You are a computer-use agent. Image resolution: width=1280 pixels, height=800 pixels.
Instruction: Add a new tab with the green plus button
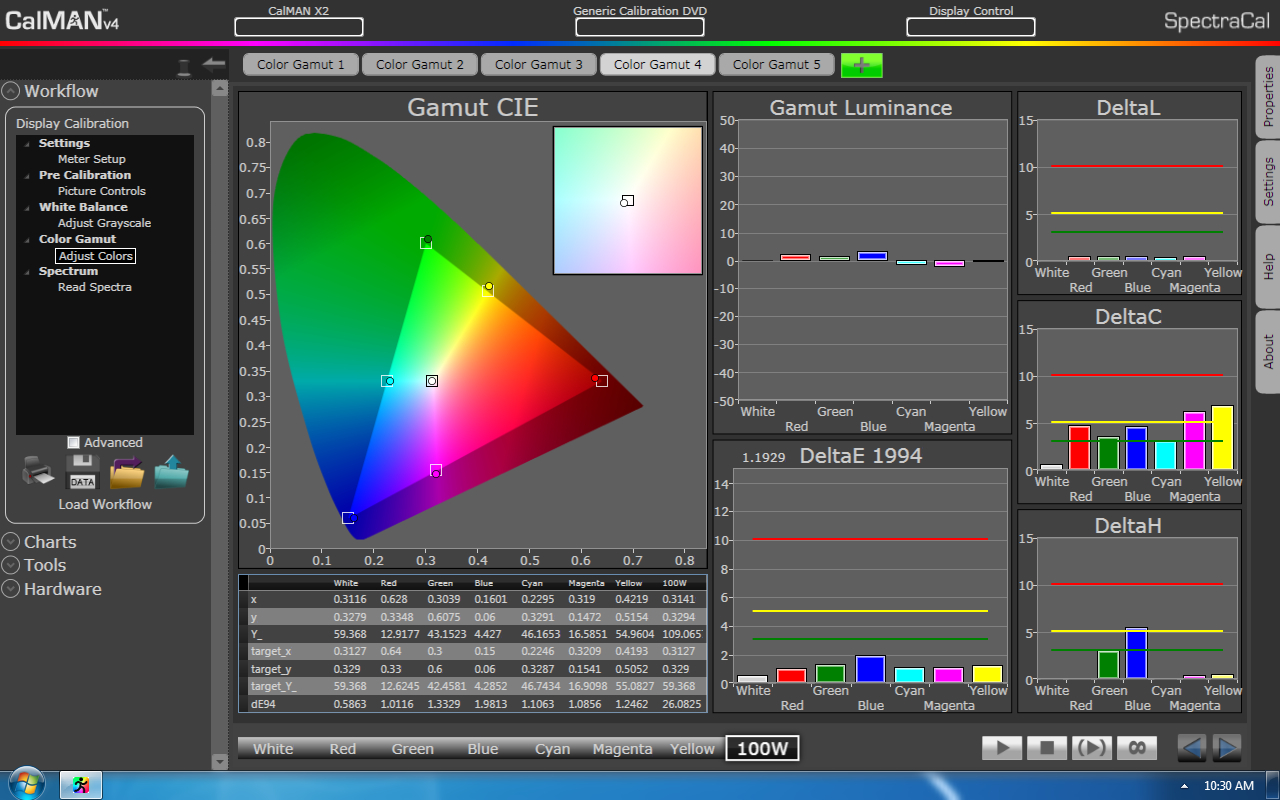pos(861,65)
